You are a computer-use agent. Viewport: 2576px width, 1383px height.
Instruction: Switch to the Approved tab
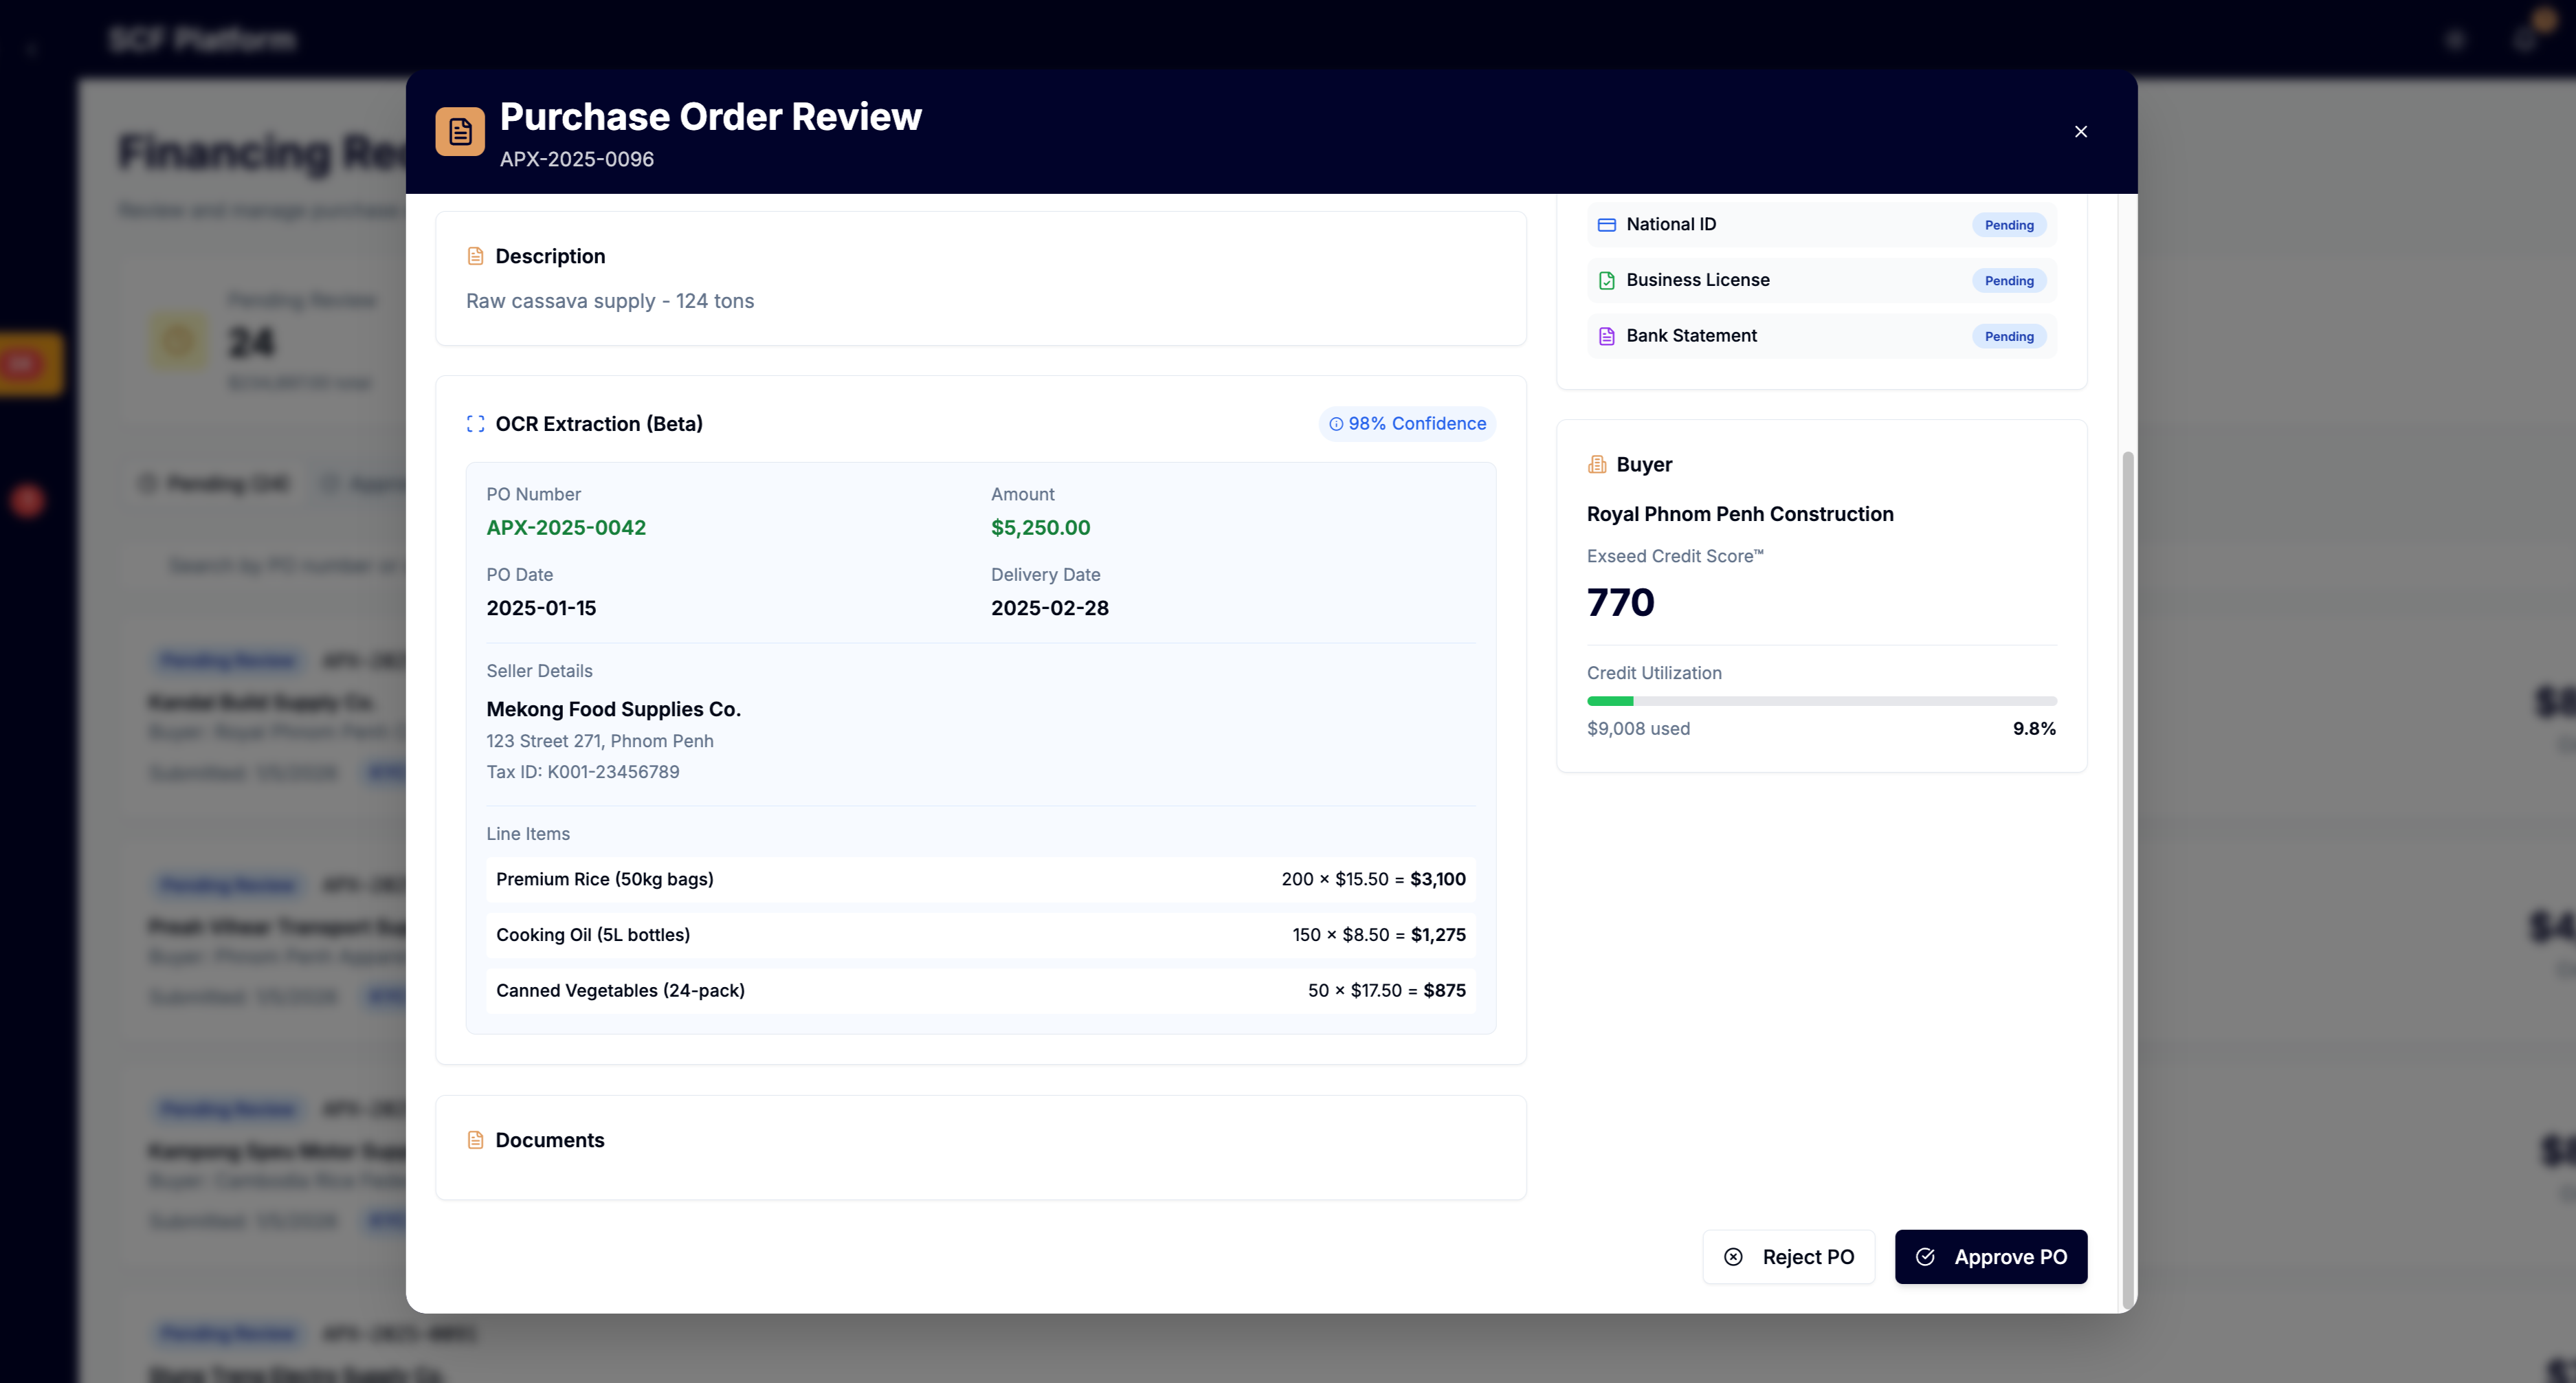pos(370,483)
